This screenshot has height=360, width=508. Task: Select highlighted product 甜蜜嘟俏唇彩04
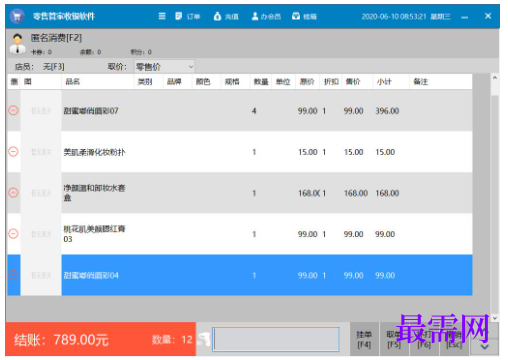tap(91, 275)
